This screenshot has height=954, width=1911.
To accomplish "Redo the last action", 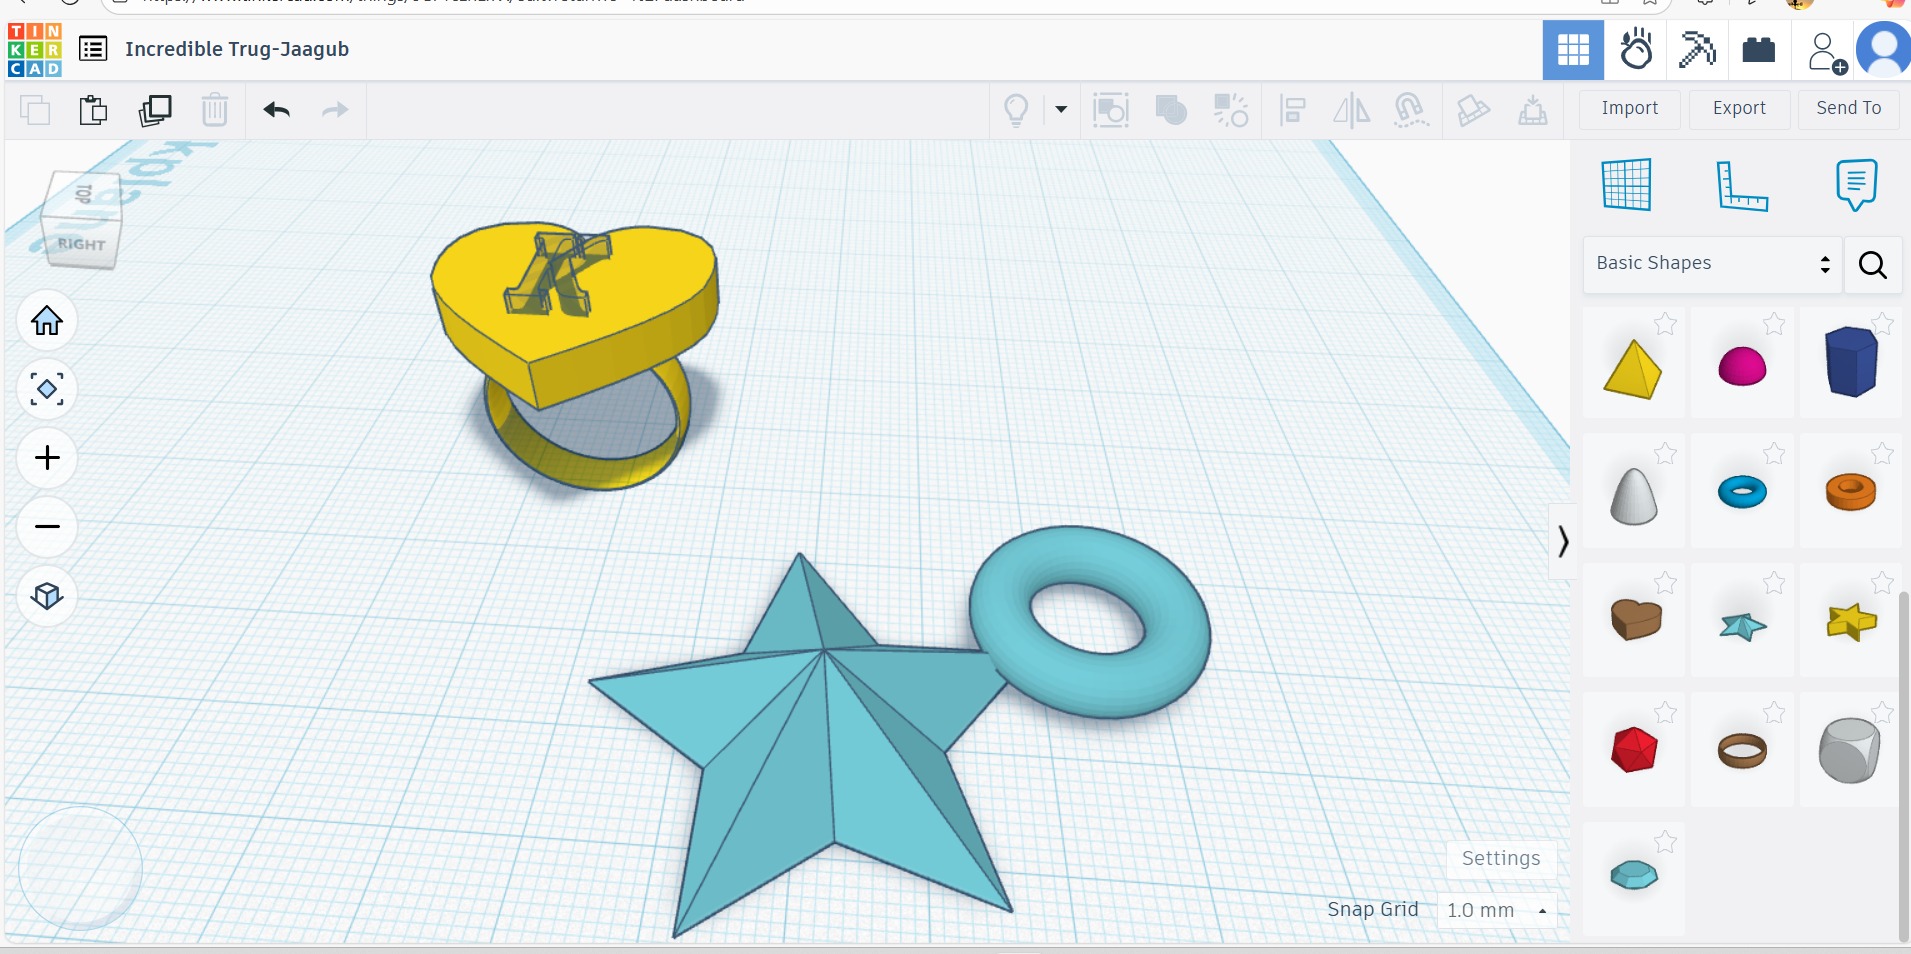I will 335,110.
